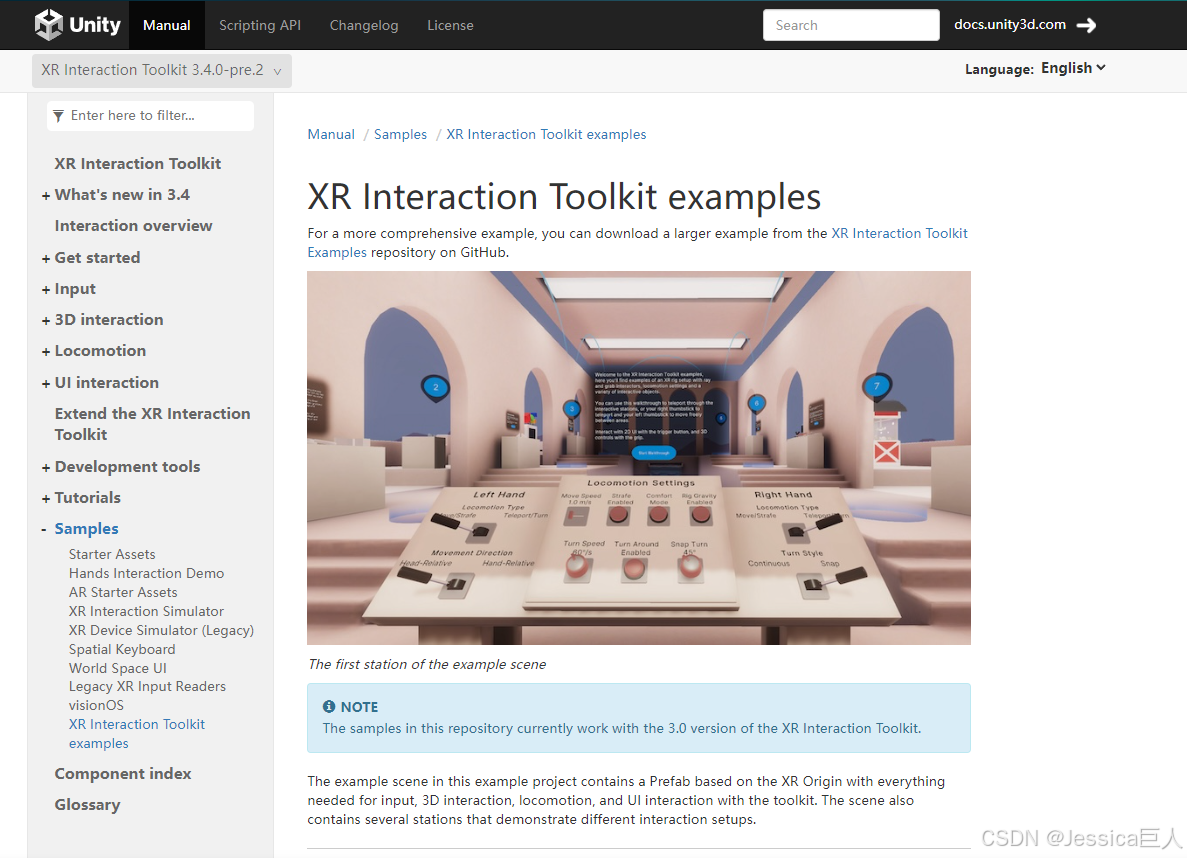
Task: Focus the Search field
Action: coord(851,25)
